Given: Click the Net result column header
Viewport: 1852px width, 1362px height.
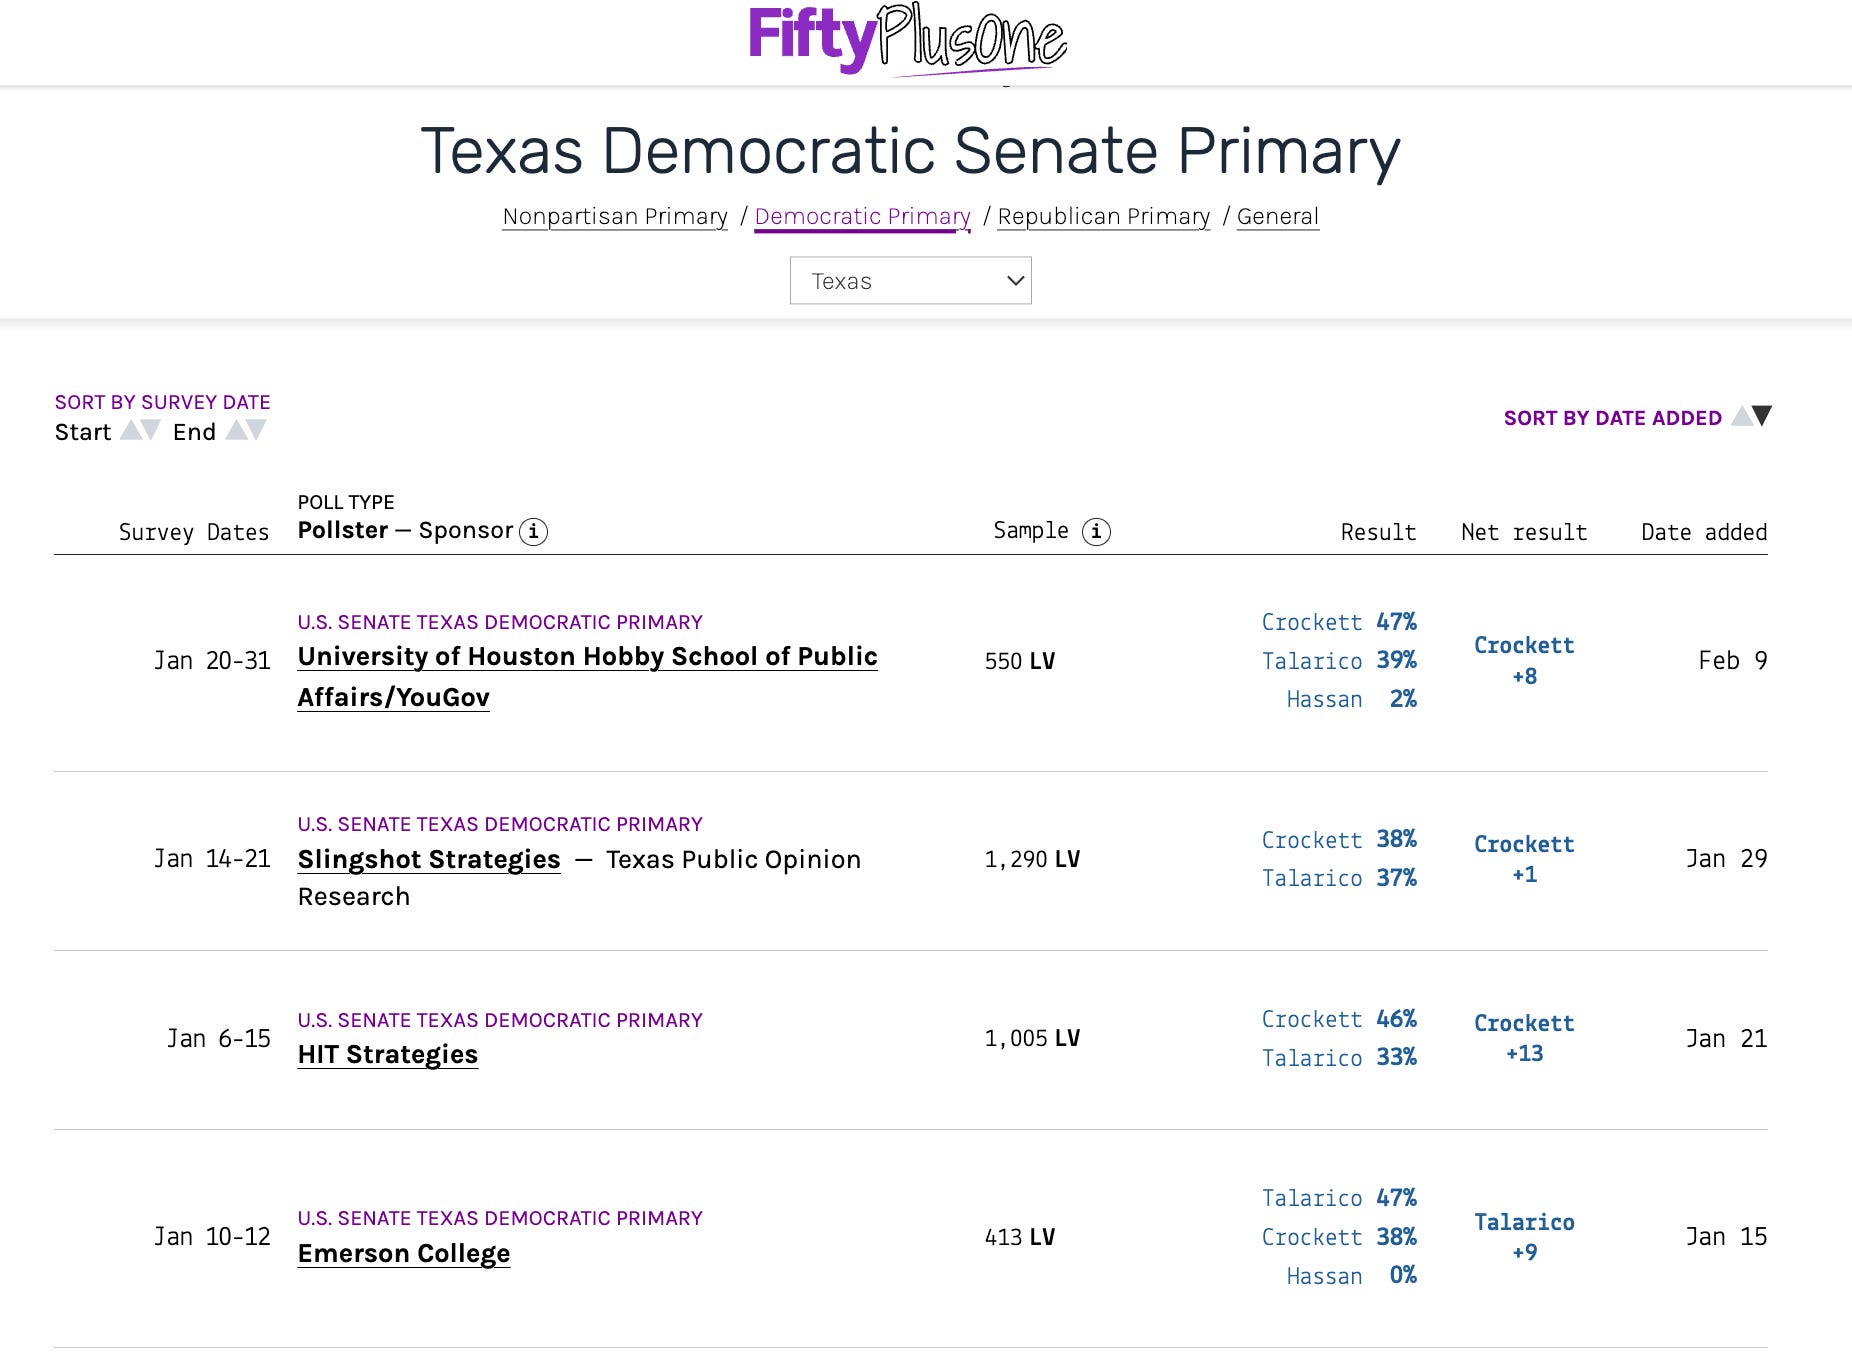Looking at the screenshot, I should click(x=1524, y=532).
